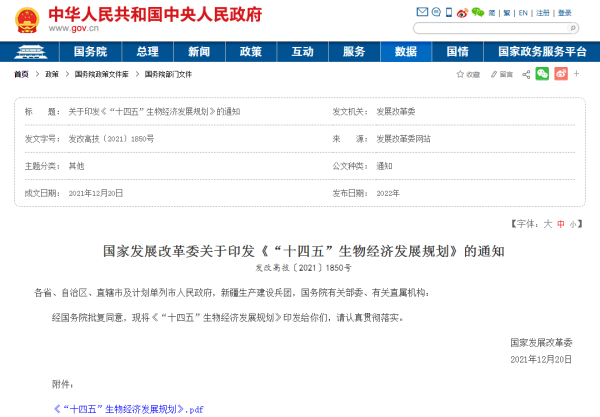This screenshot has height=417, width=600.
Task: Open the Weibo icon in top header
Action: click(x=463, y=12)
